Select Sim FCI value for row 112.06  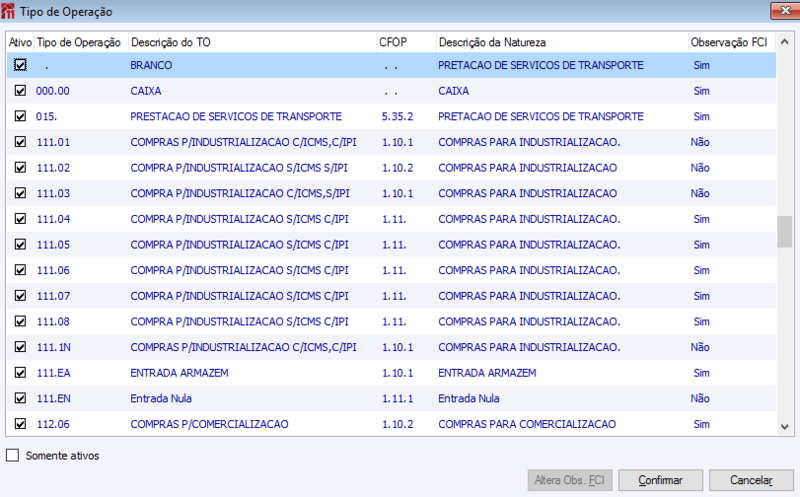pyautogui.click(x=702, y=424)
